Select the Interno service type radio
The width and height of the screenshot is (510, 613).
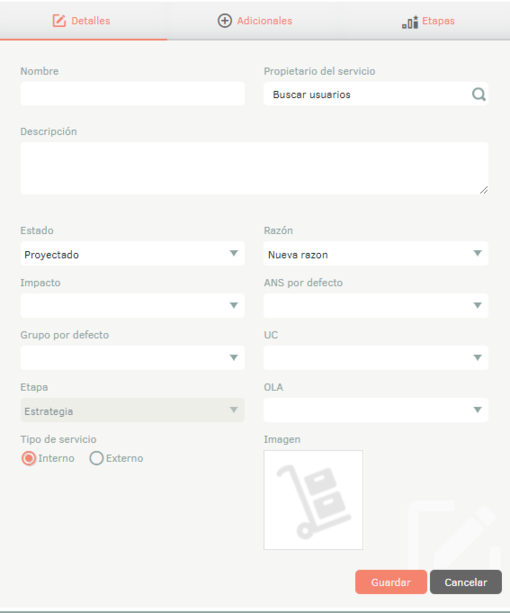pyautogui.click(x=29, y=458)
